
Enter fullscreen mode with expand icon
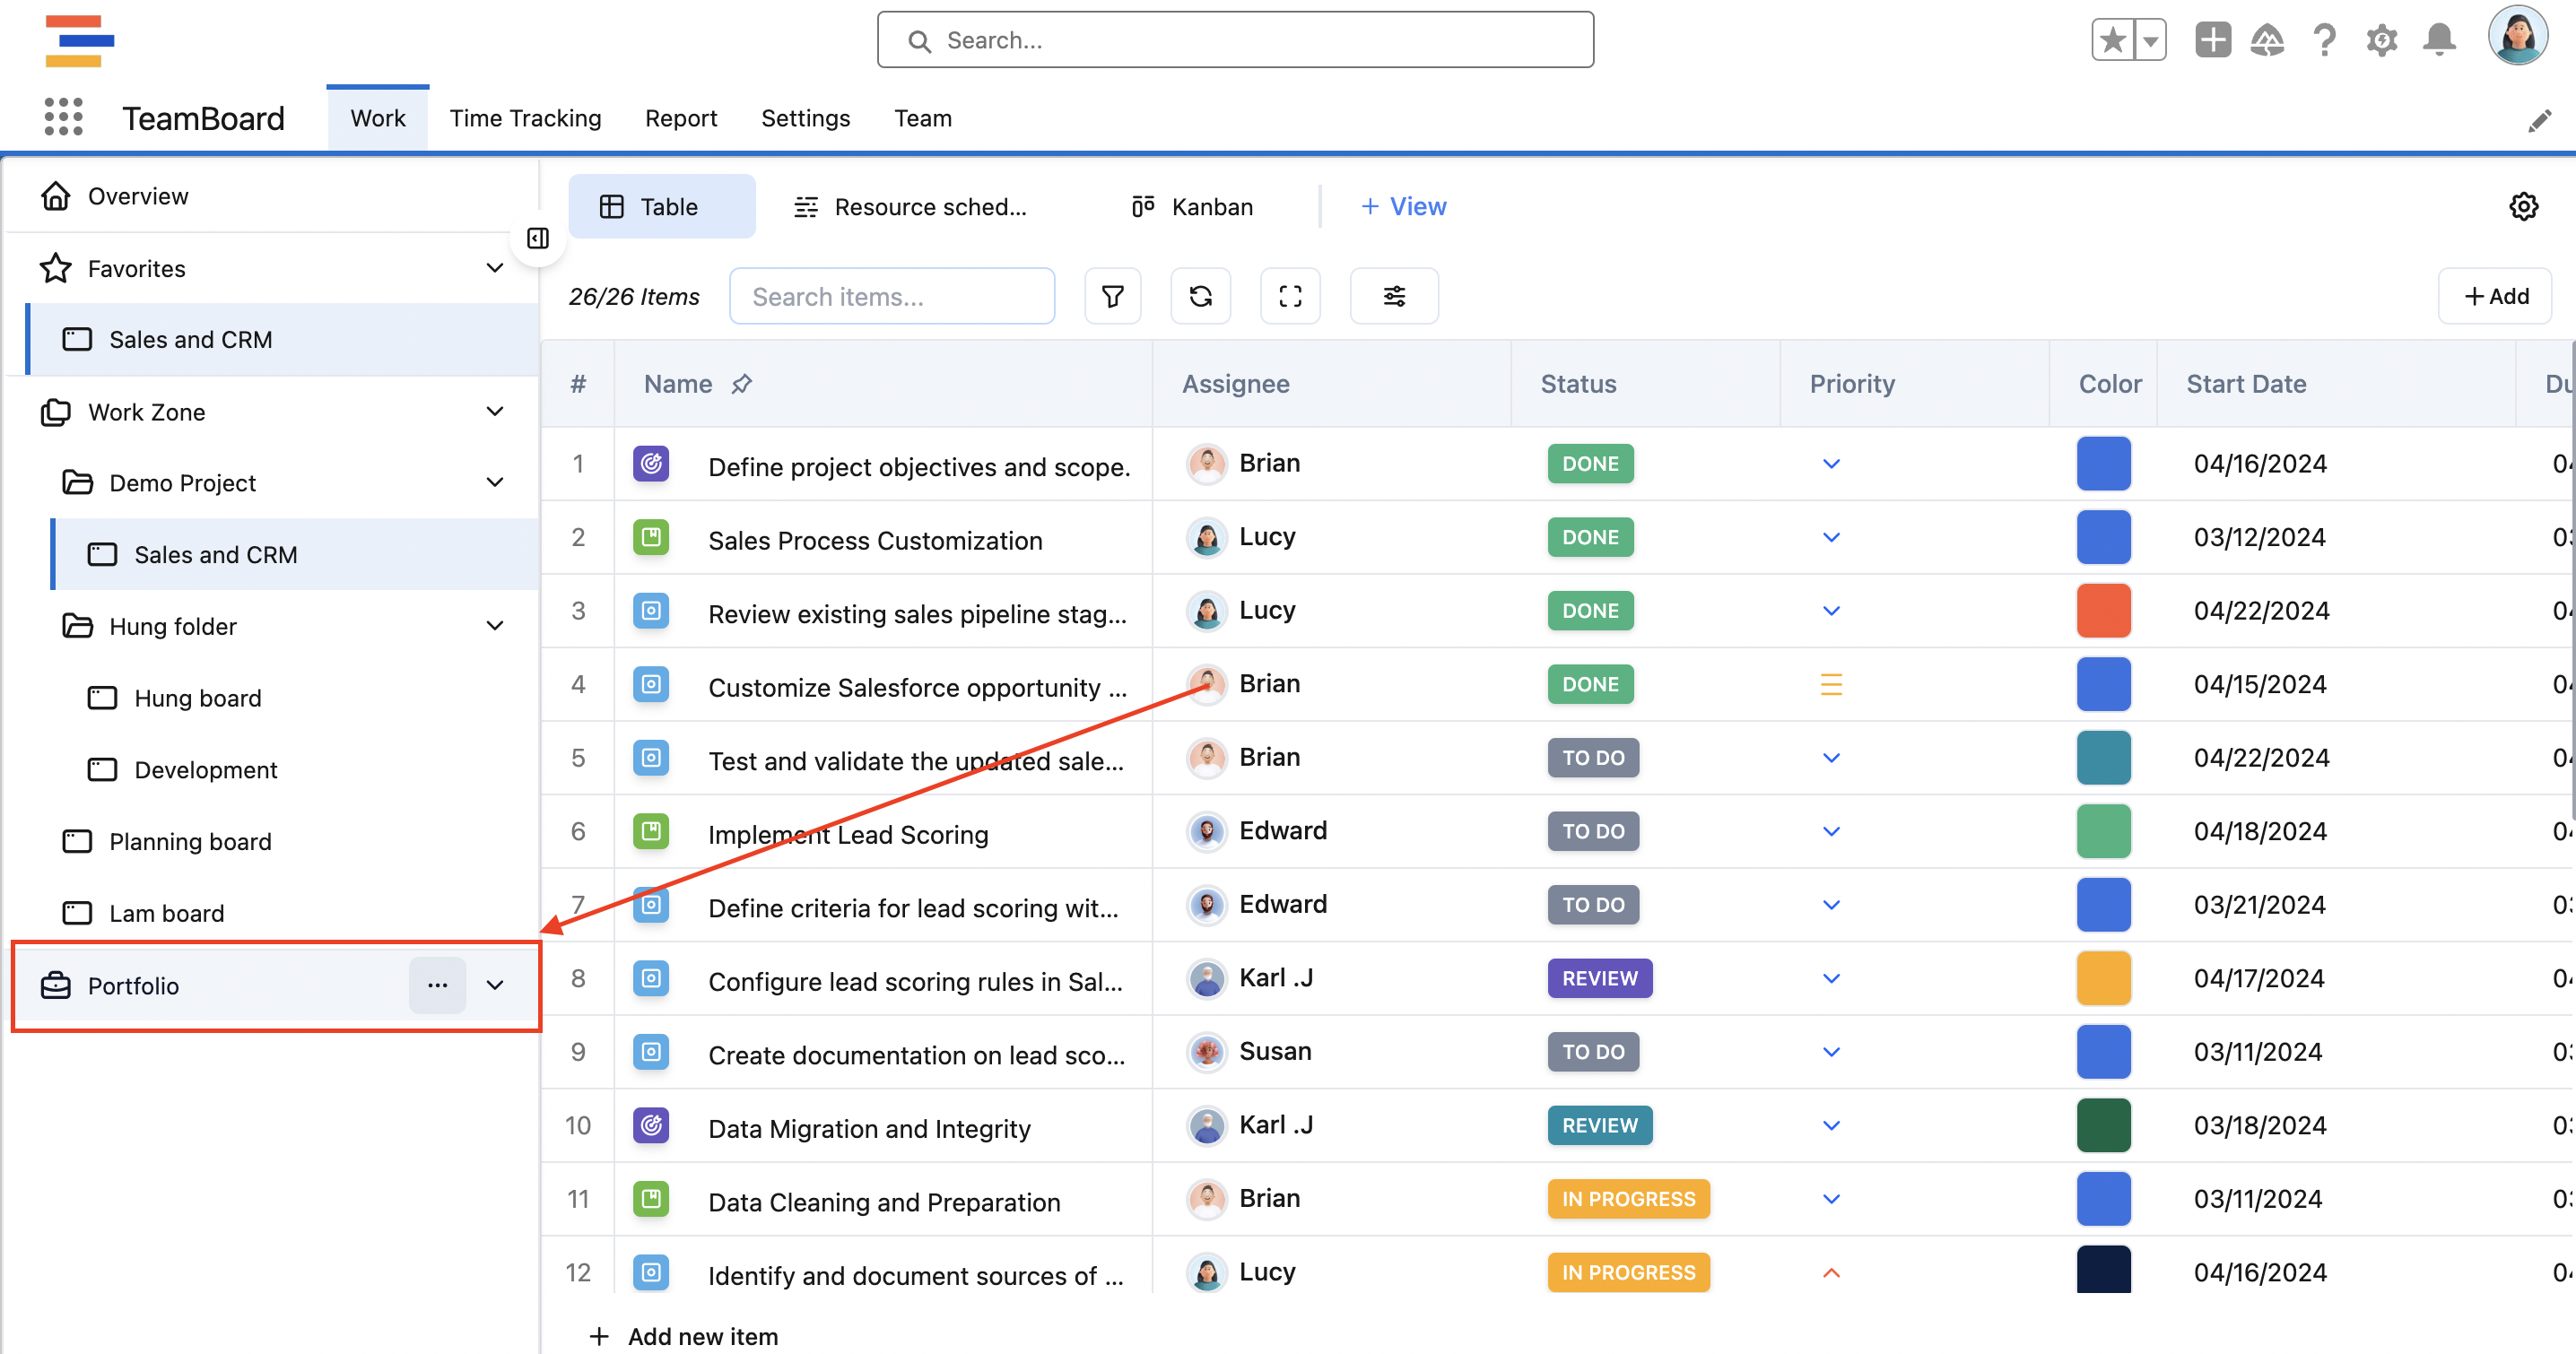1289,296
